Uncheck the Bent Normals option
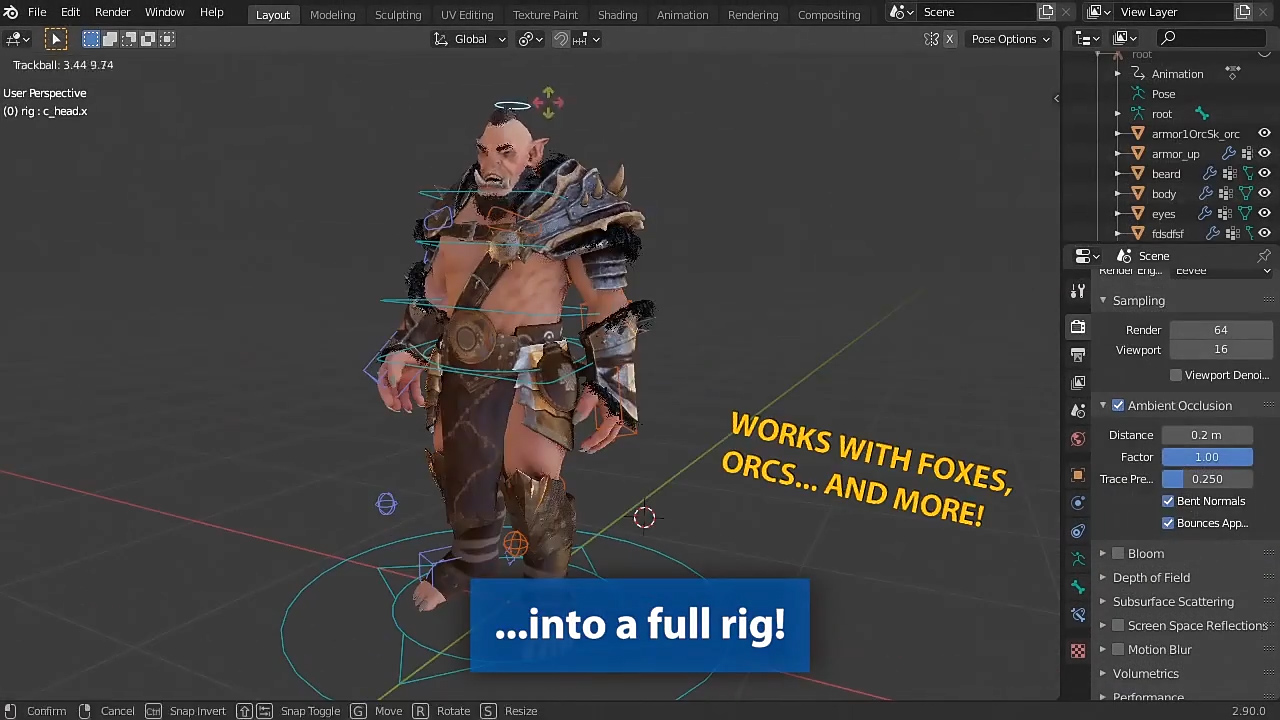 tap(1168, 501)
